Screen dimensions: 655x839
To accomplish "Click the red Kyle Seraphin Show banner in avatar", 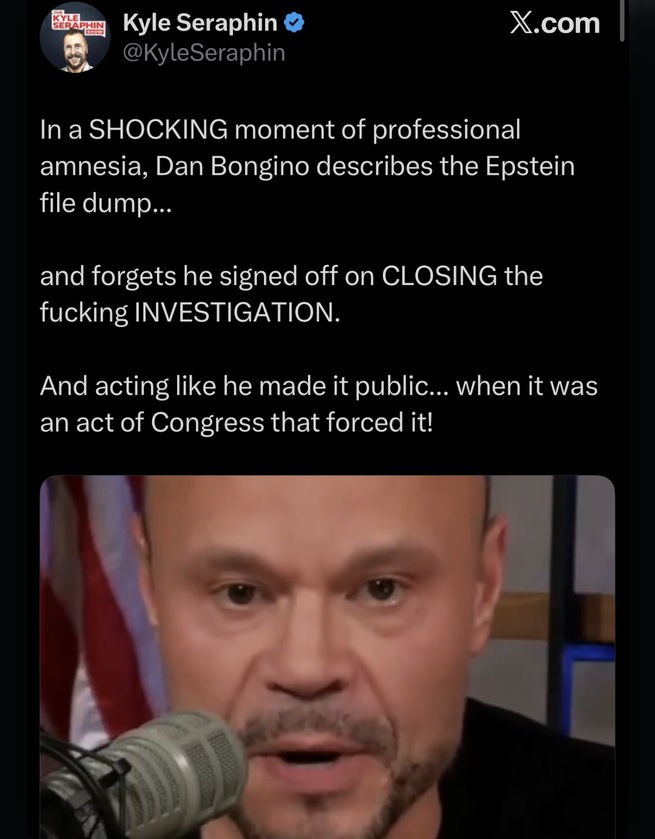I will [78, 22].
